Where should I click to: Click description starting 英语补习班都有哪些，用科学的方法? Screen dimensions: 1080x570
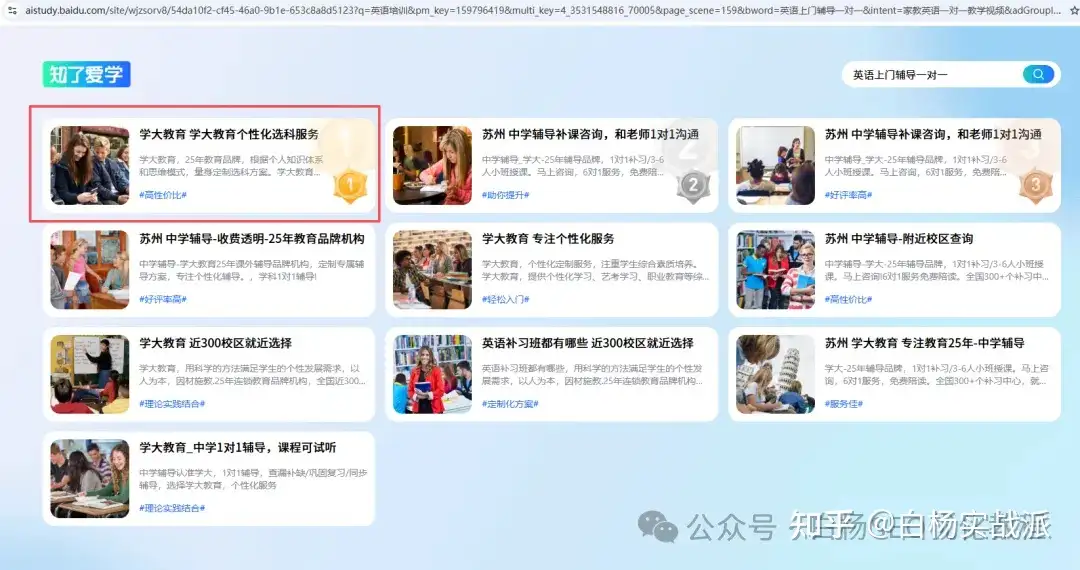point(592,374)
